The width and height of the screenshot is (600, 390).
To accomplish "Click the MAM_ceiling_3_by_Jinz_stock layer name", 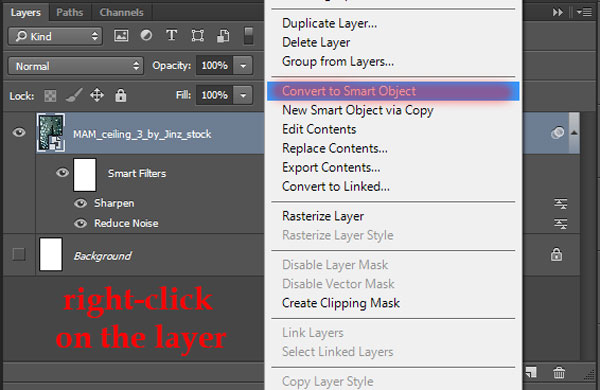I will click(142, 134).
